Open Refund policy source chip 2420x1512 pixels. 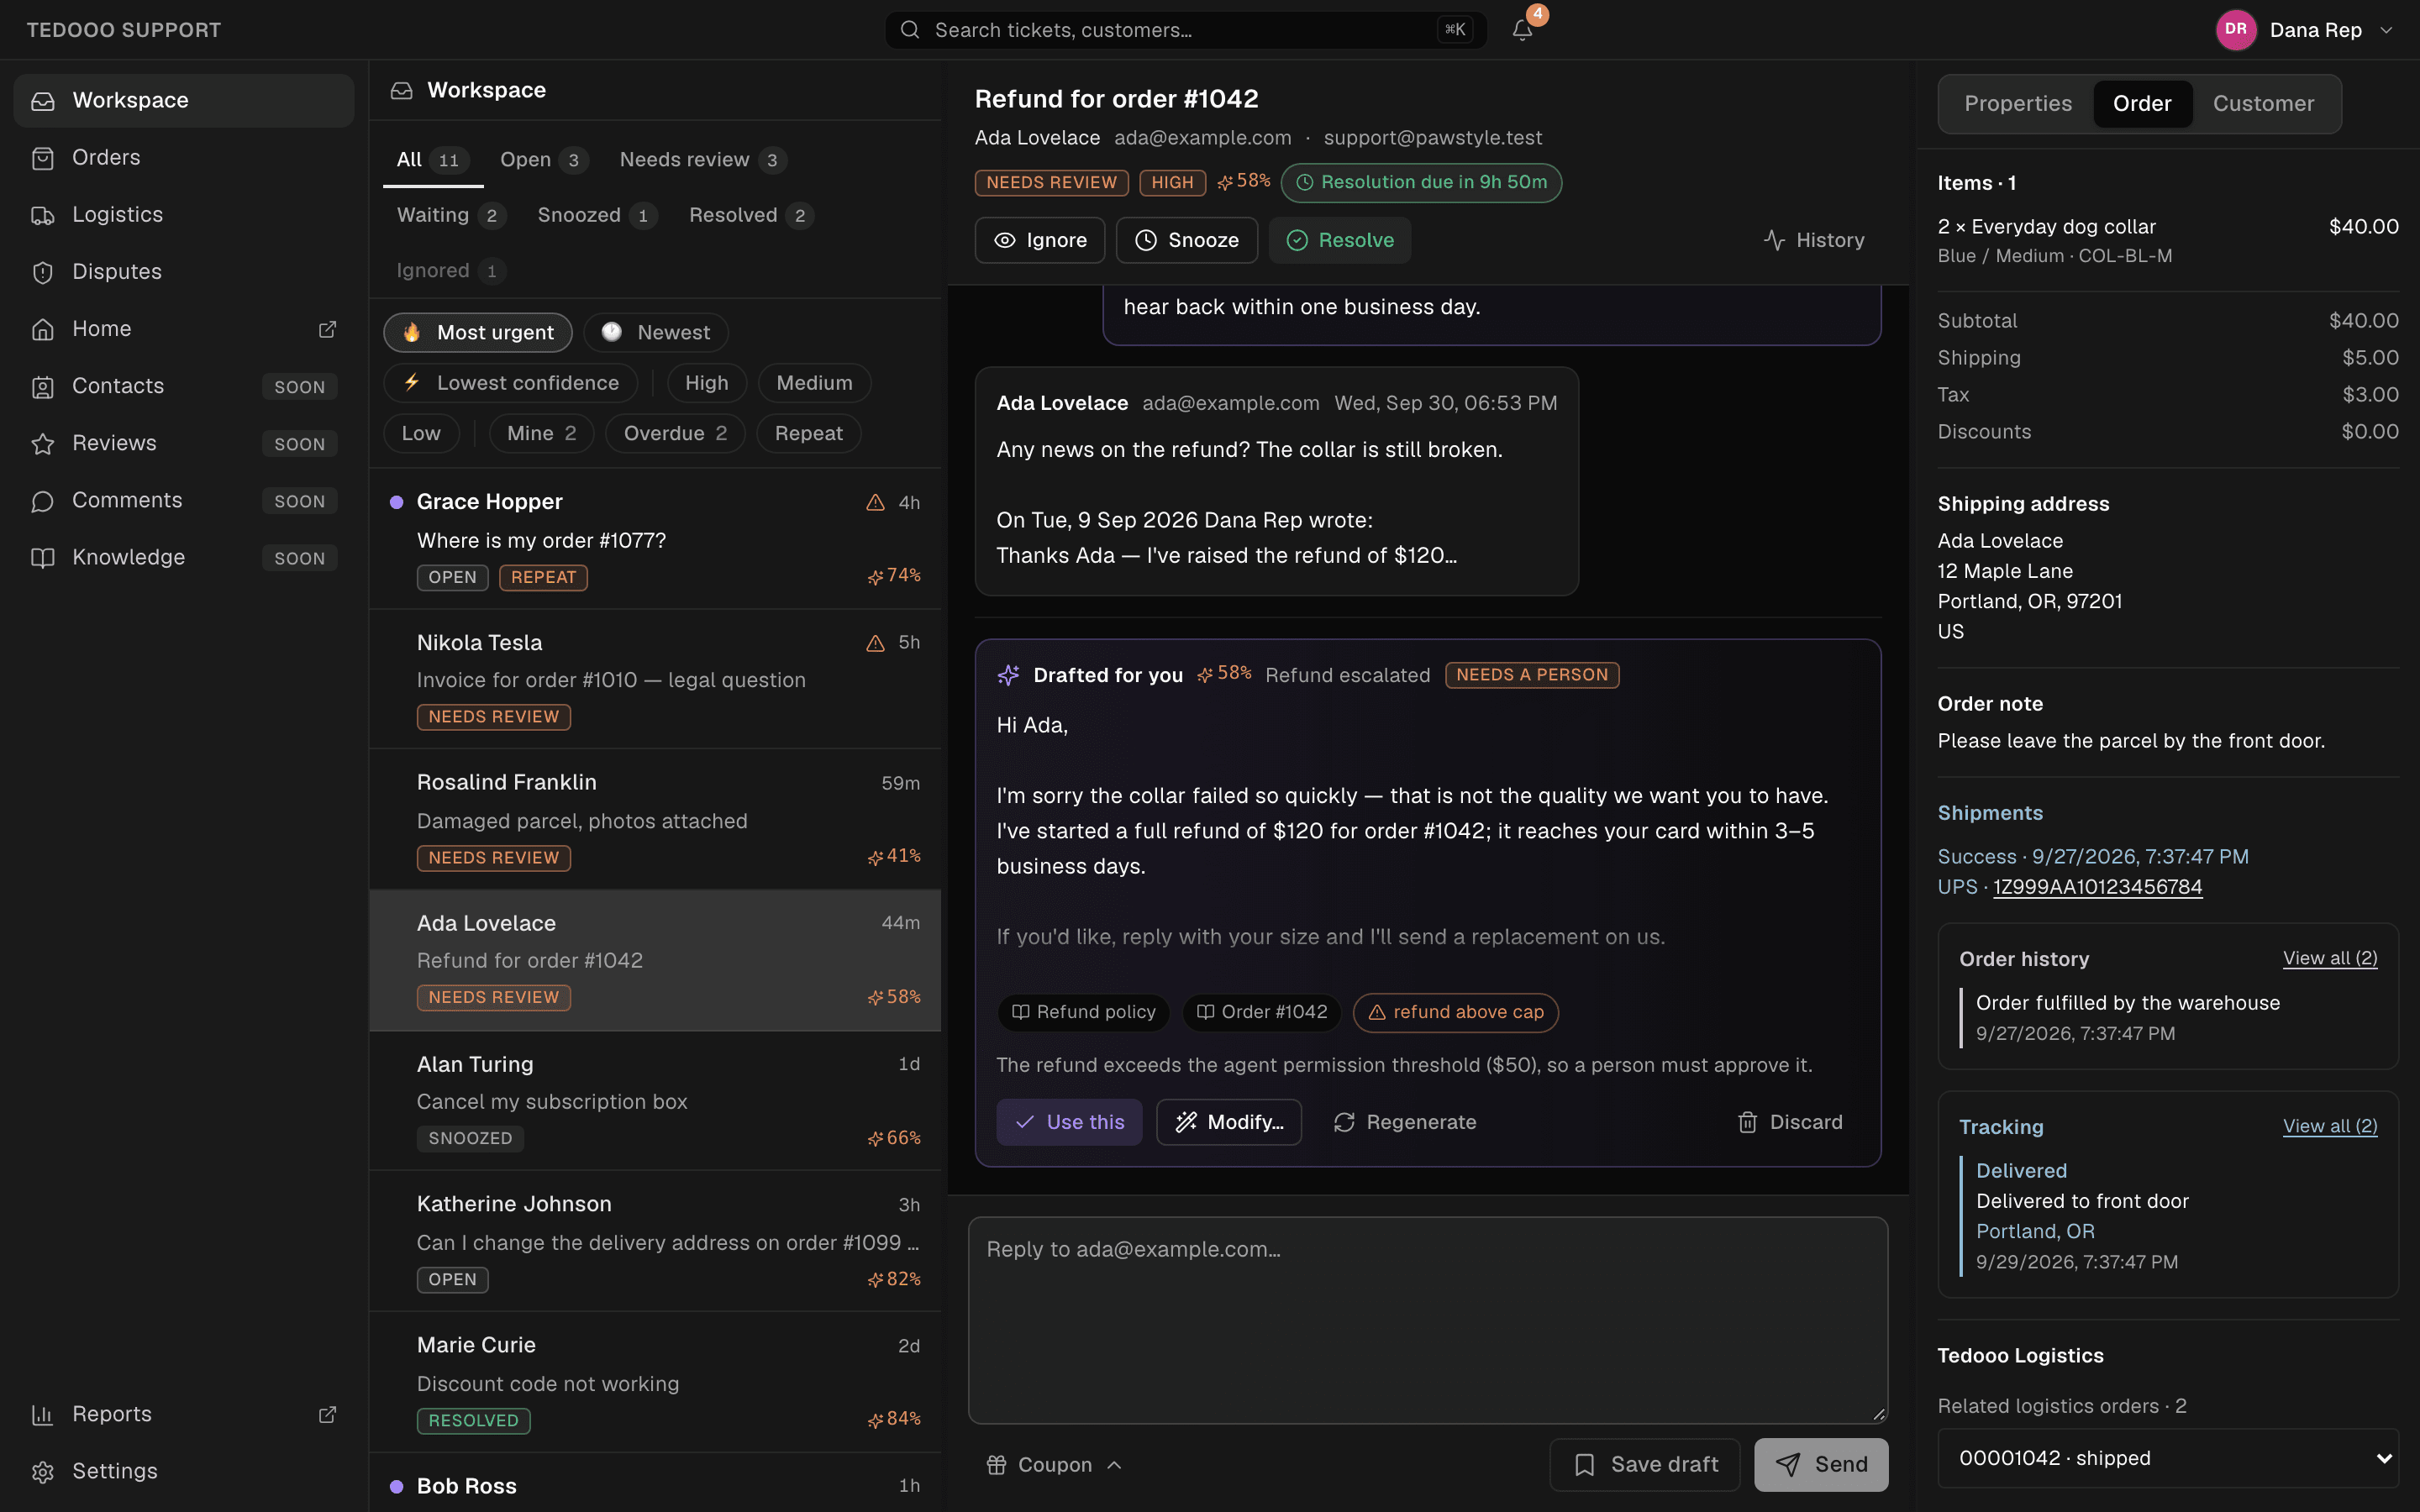pyautogui.click(x=1083, y=1012)
